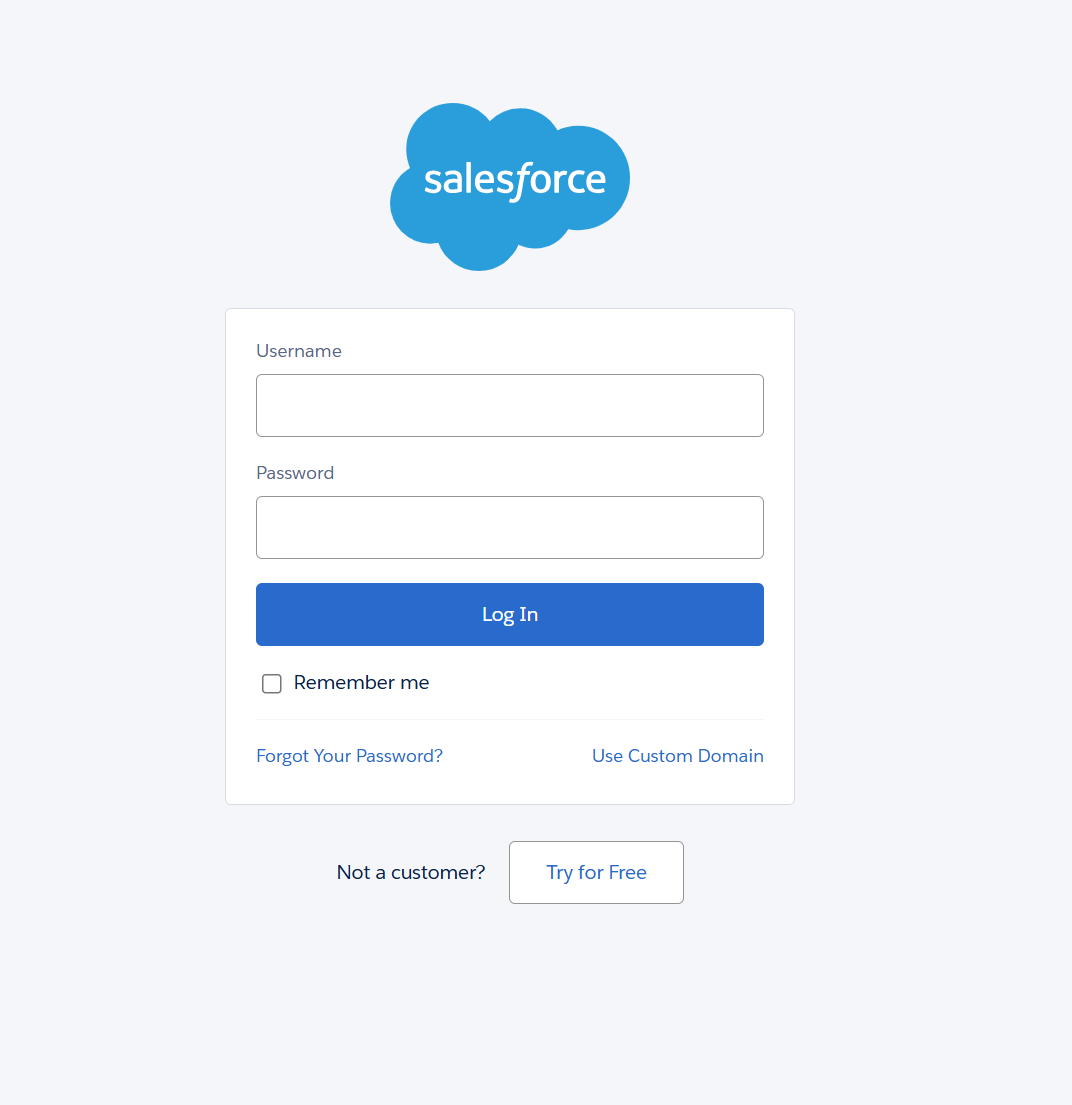The height and width of the screenshot is (1105, 1072).
Task: Click the Username field label
Action: tap(299, 351)
